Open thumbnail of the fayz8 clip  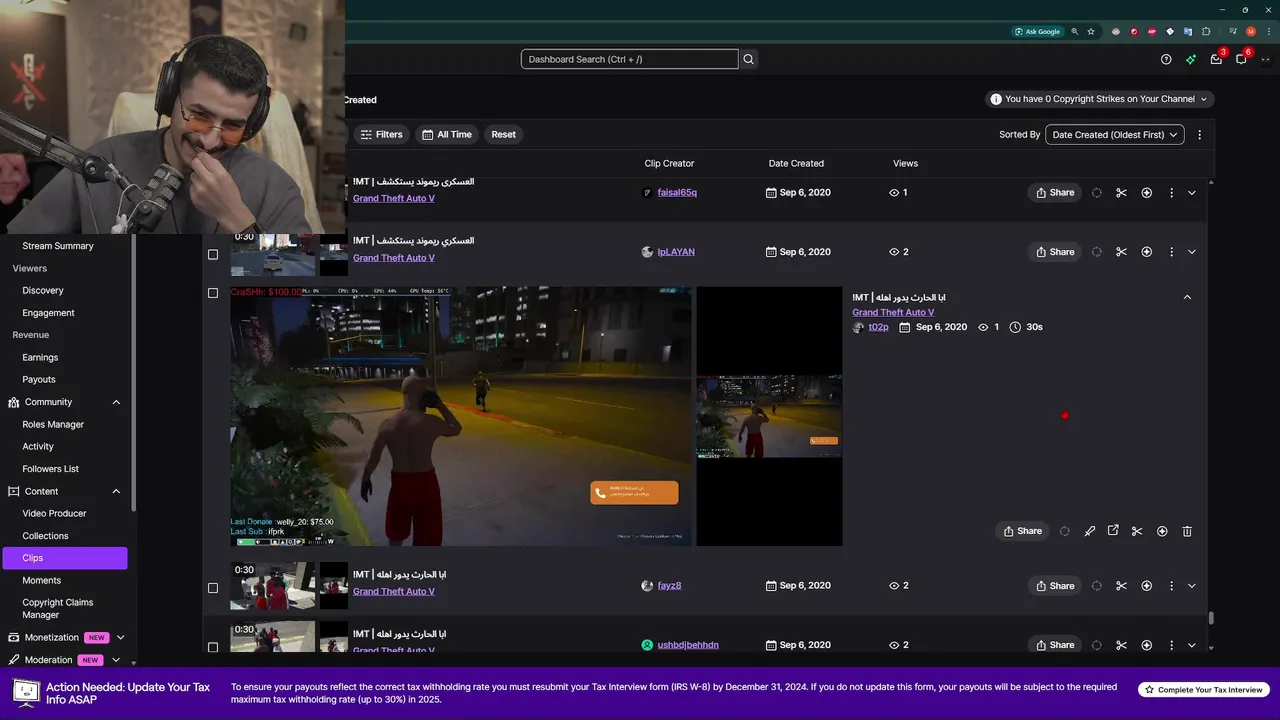pos(273,586)
